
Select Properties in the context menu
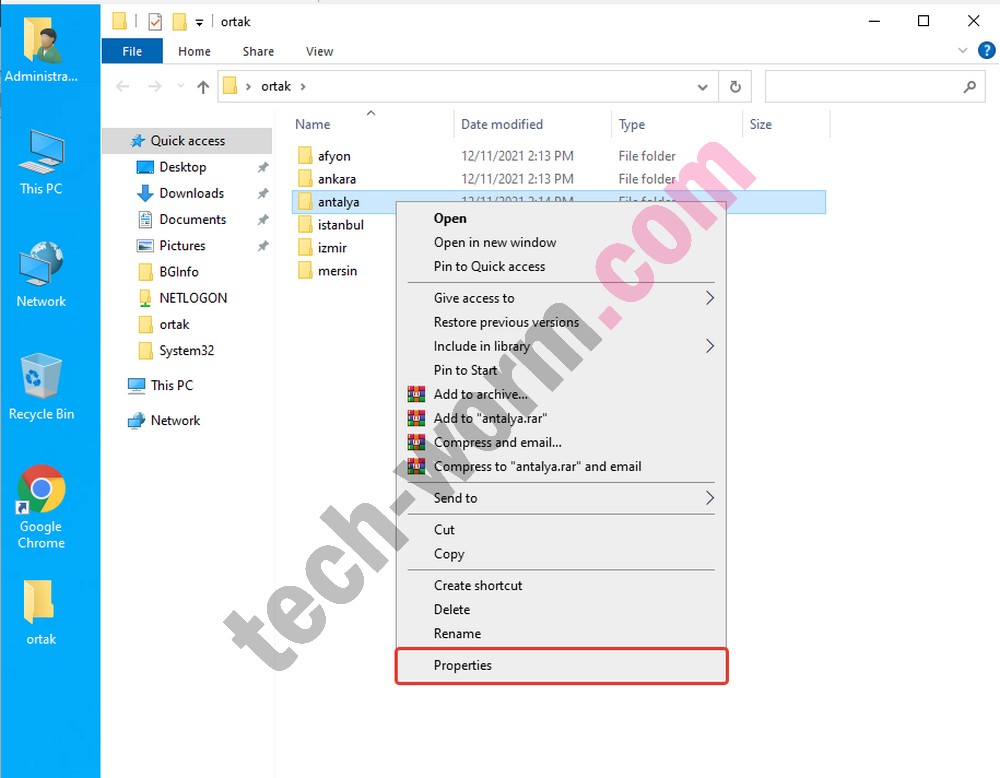coord(462,666)
